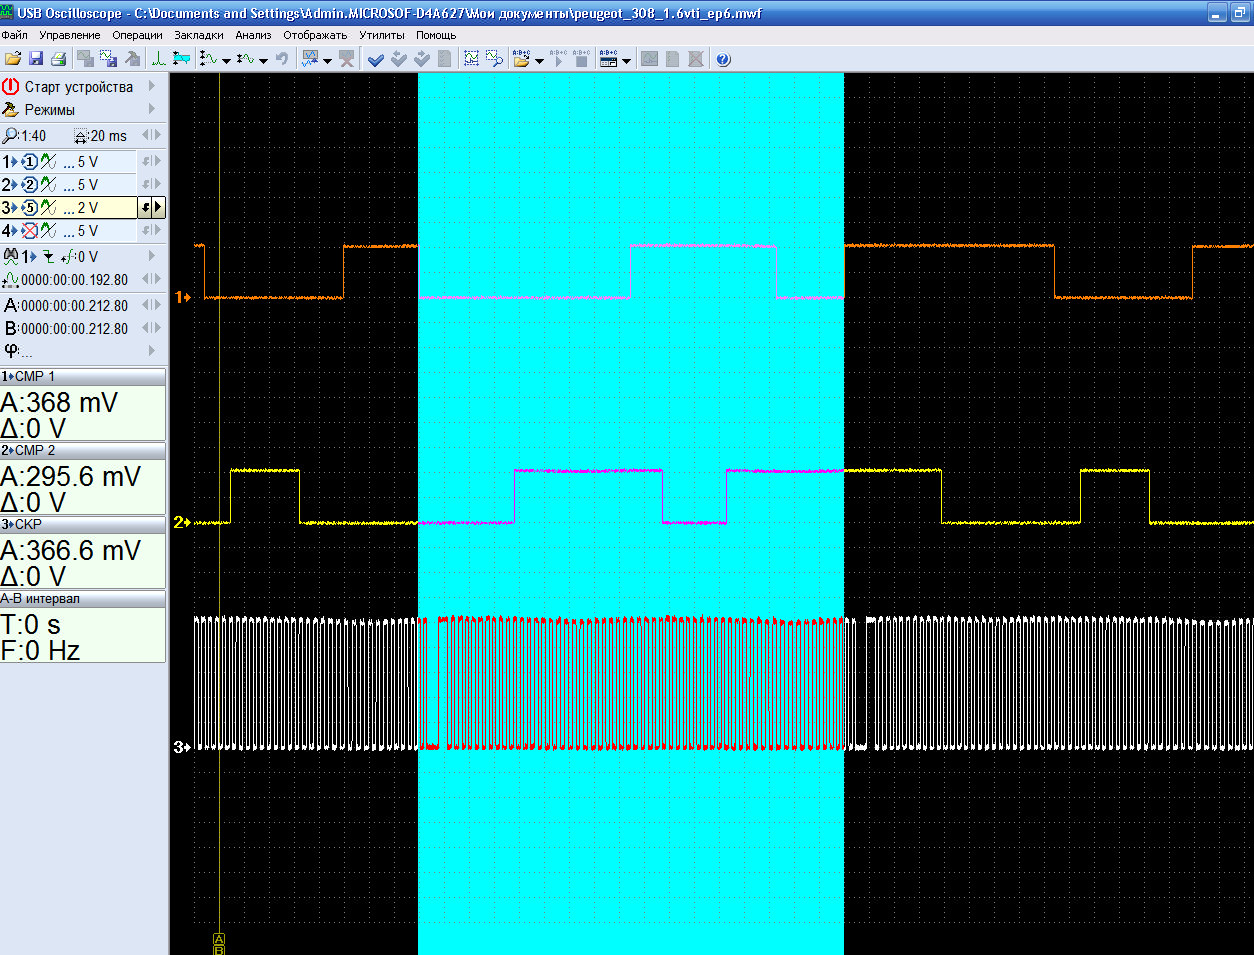This screenshot has width=1254, height=955.
Task: Expand the φ row arrow
Action: [x=152, y=350]
